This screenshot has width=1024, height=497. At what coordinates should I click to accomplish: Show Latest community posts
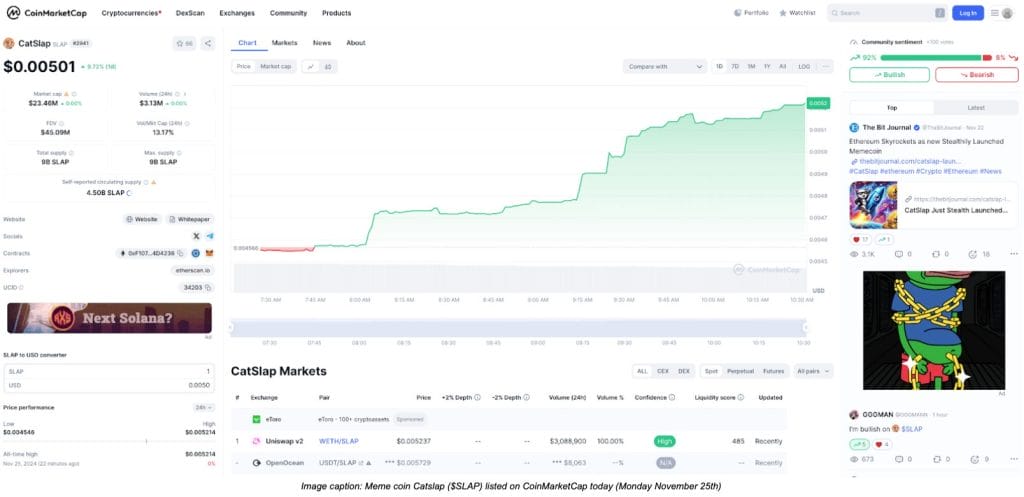[x=976, y=108]
